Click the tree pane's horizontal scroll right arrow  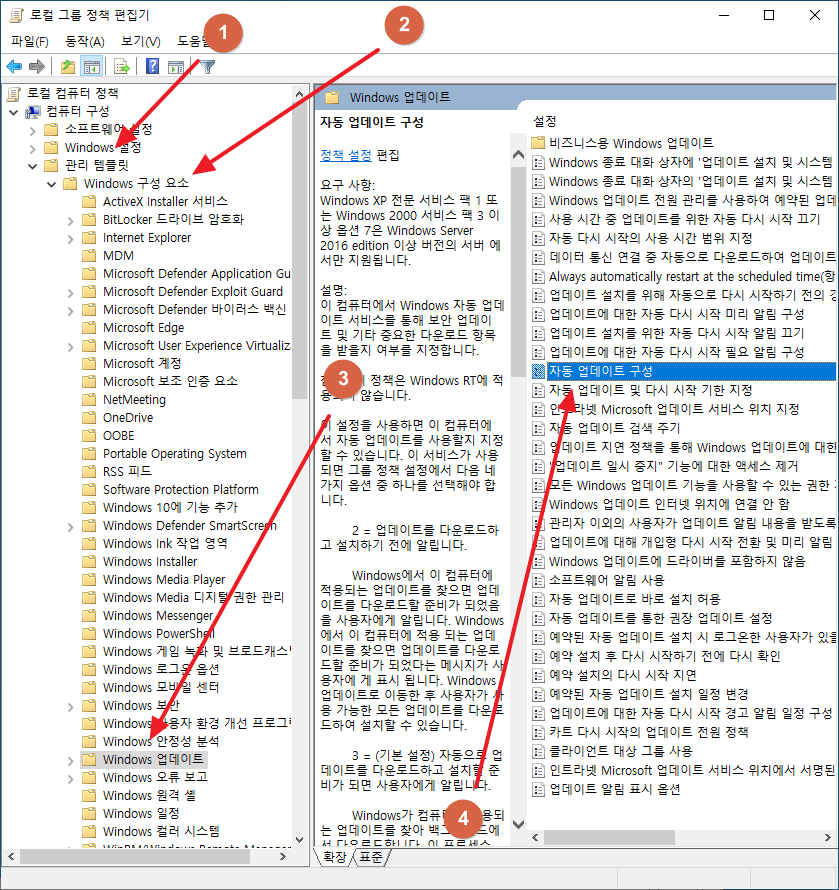(x=283, y=857)
